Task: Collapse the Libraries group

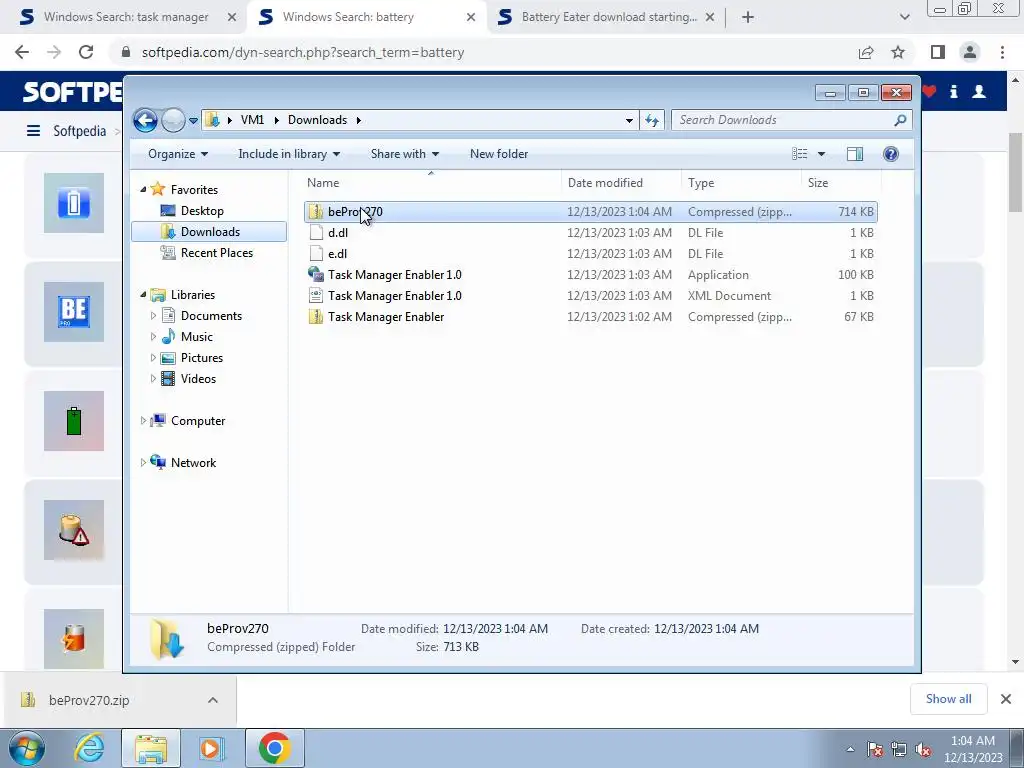Action: pyautogui.click(x=144, y=295)
